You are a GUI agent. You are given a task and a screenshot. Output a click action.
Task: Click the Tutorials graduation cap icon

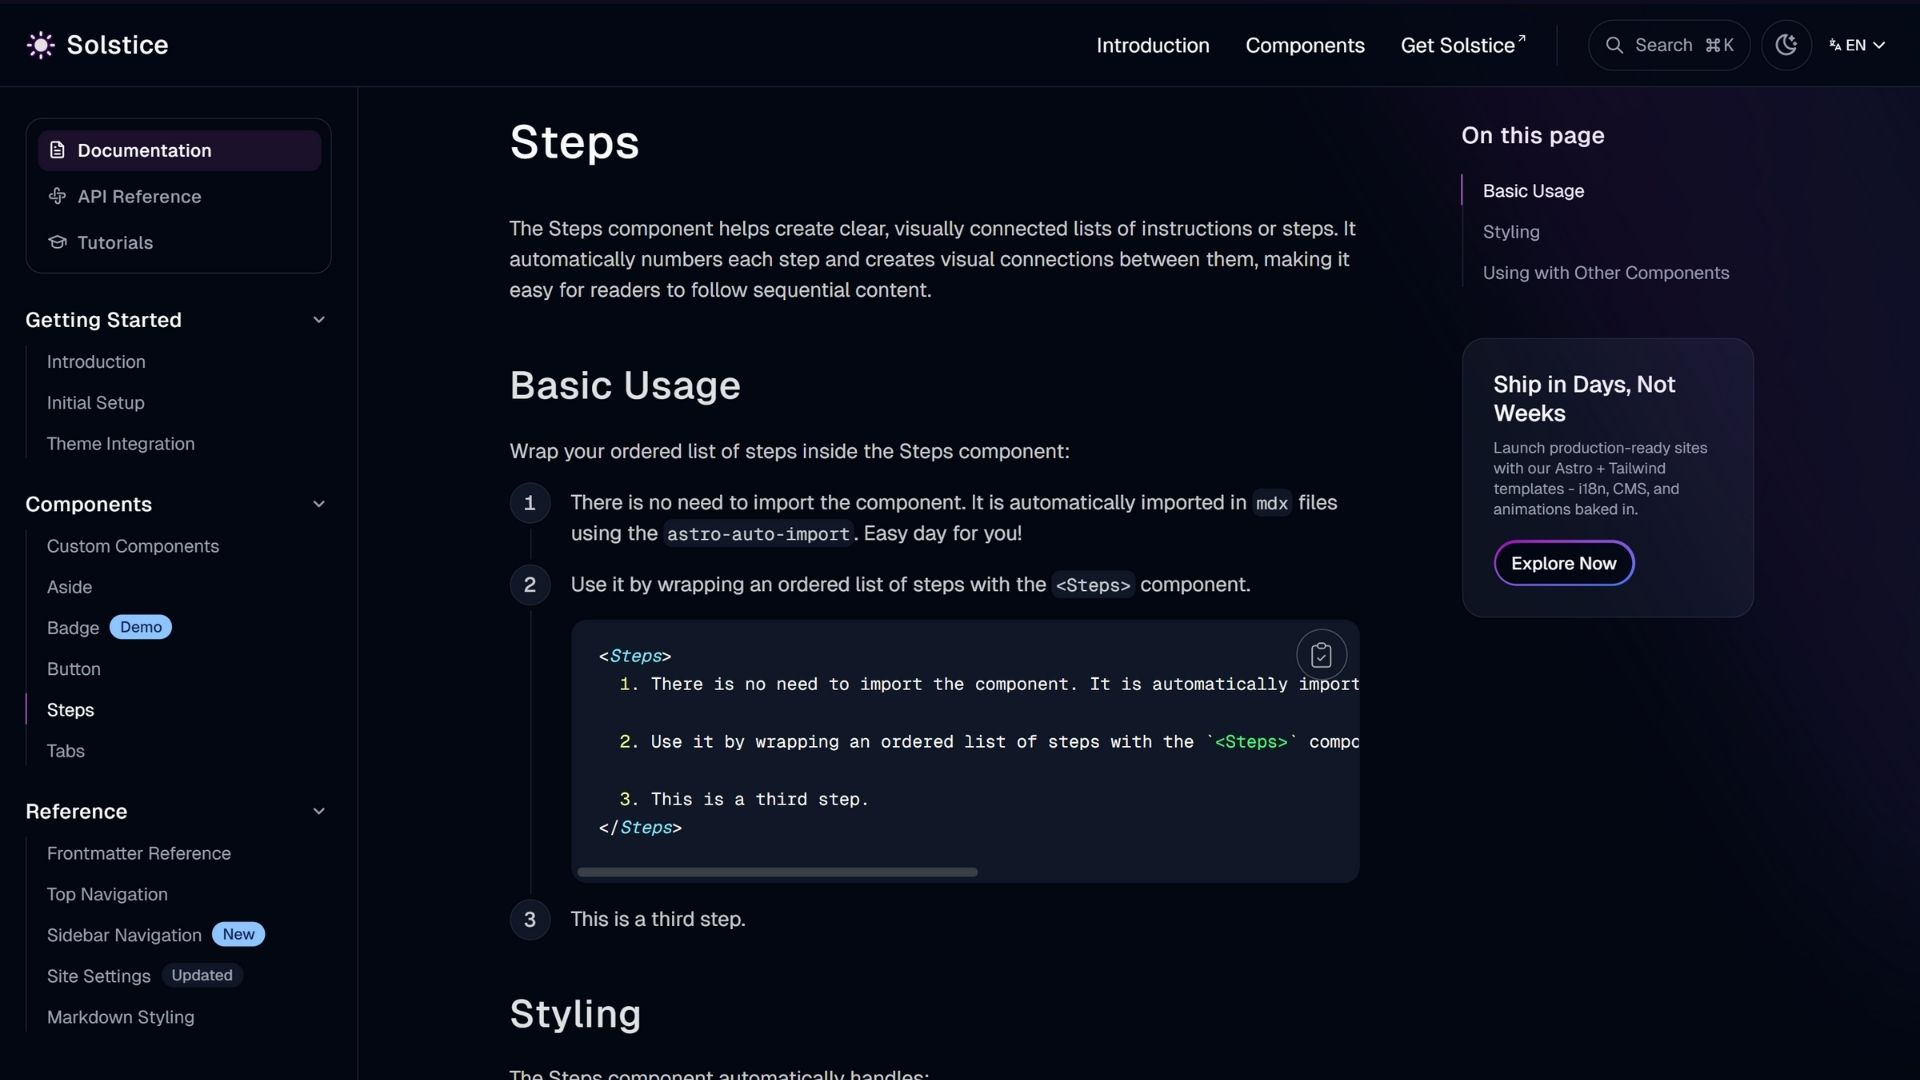coord(57,242)
